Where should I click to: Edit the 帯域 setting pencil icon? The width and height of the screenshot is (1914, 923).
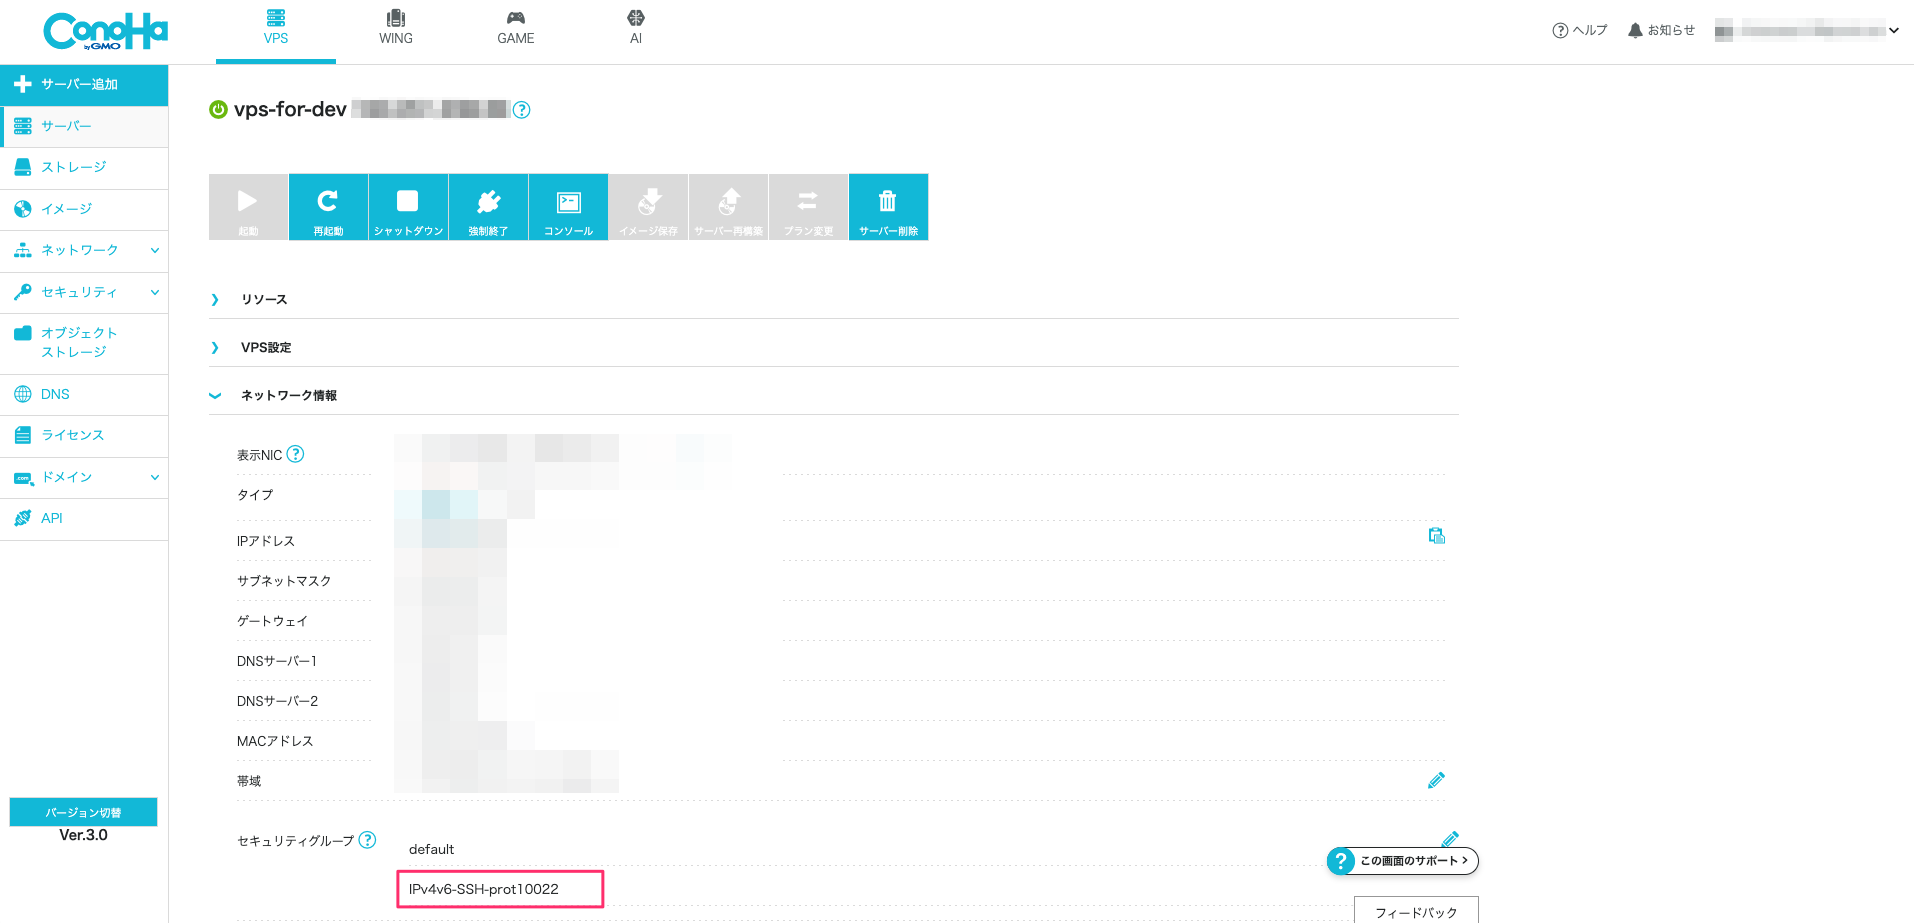click(1436, 780)
